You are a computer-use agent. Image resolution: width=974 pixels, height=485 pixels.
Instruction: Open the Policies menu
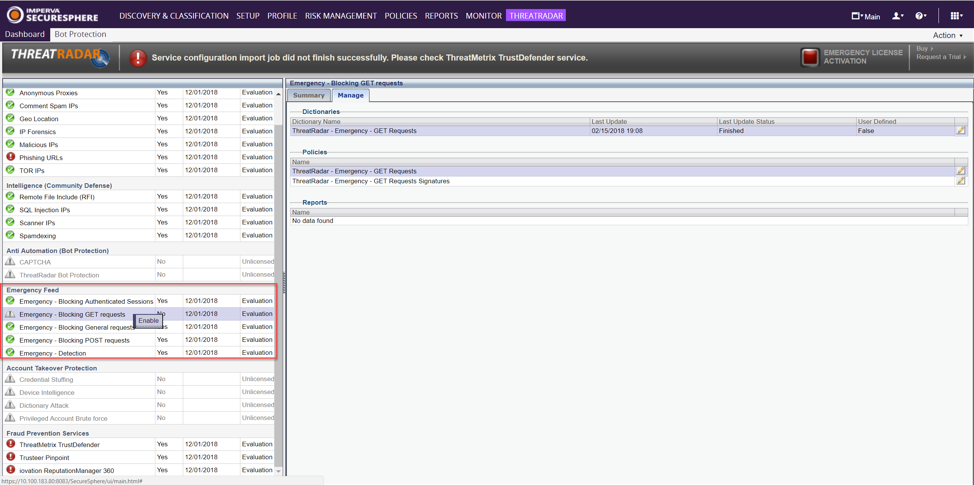click(401, 16)
